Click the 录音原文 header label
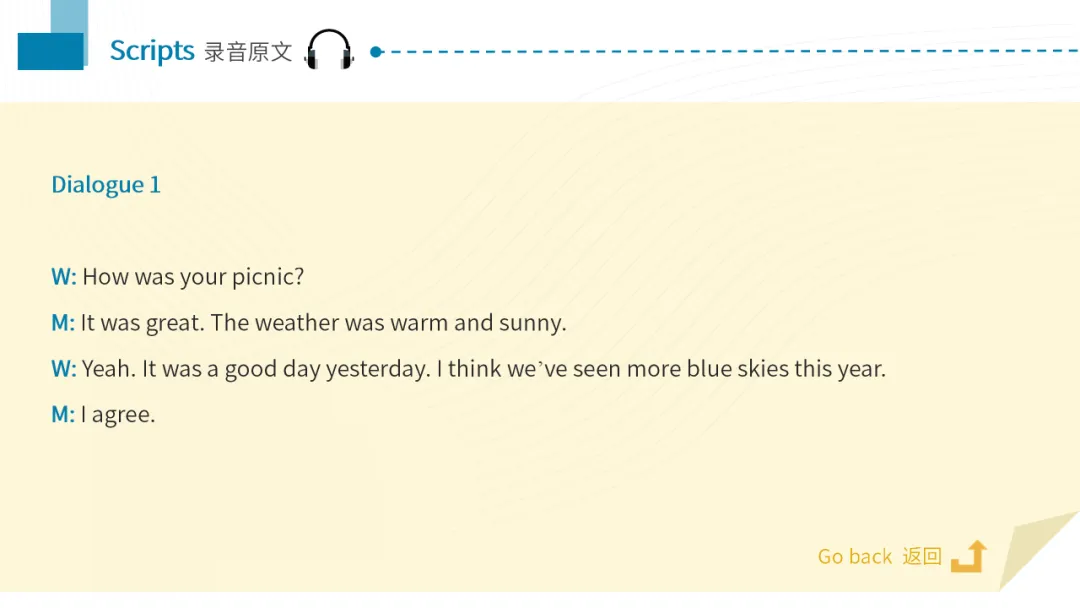The width and height of the screenshot is (1080, 608). pyautogui.click(x=248, y=52)
